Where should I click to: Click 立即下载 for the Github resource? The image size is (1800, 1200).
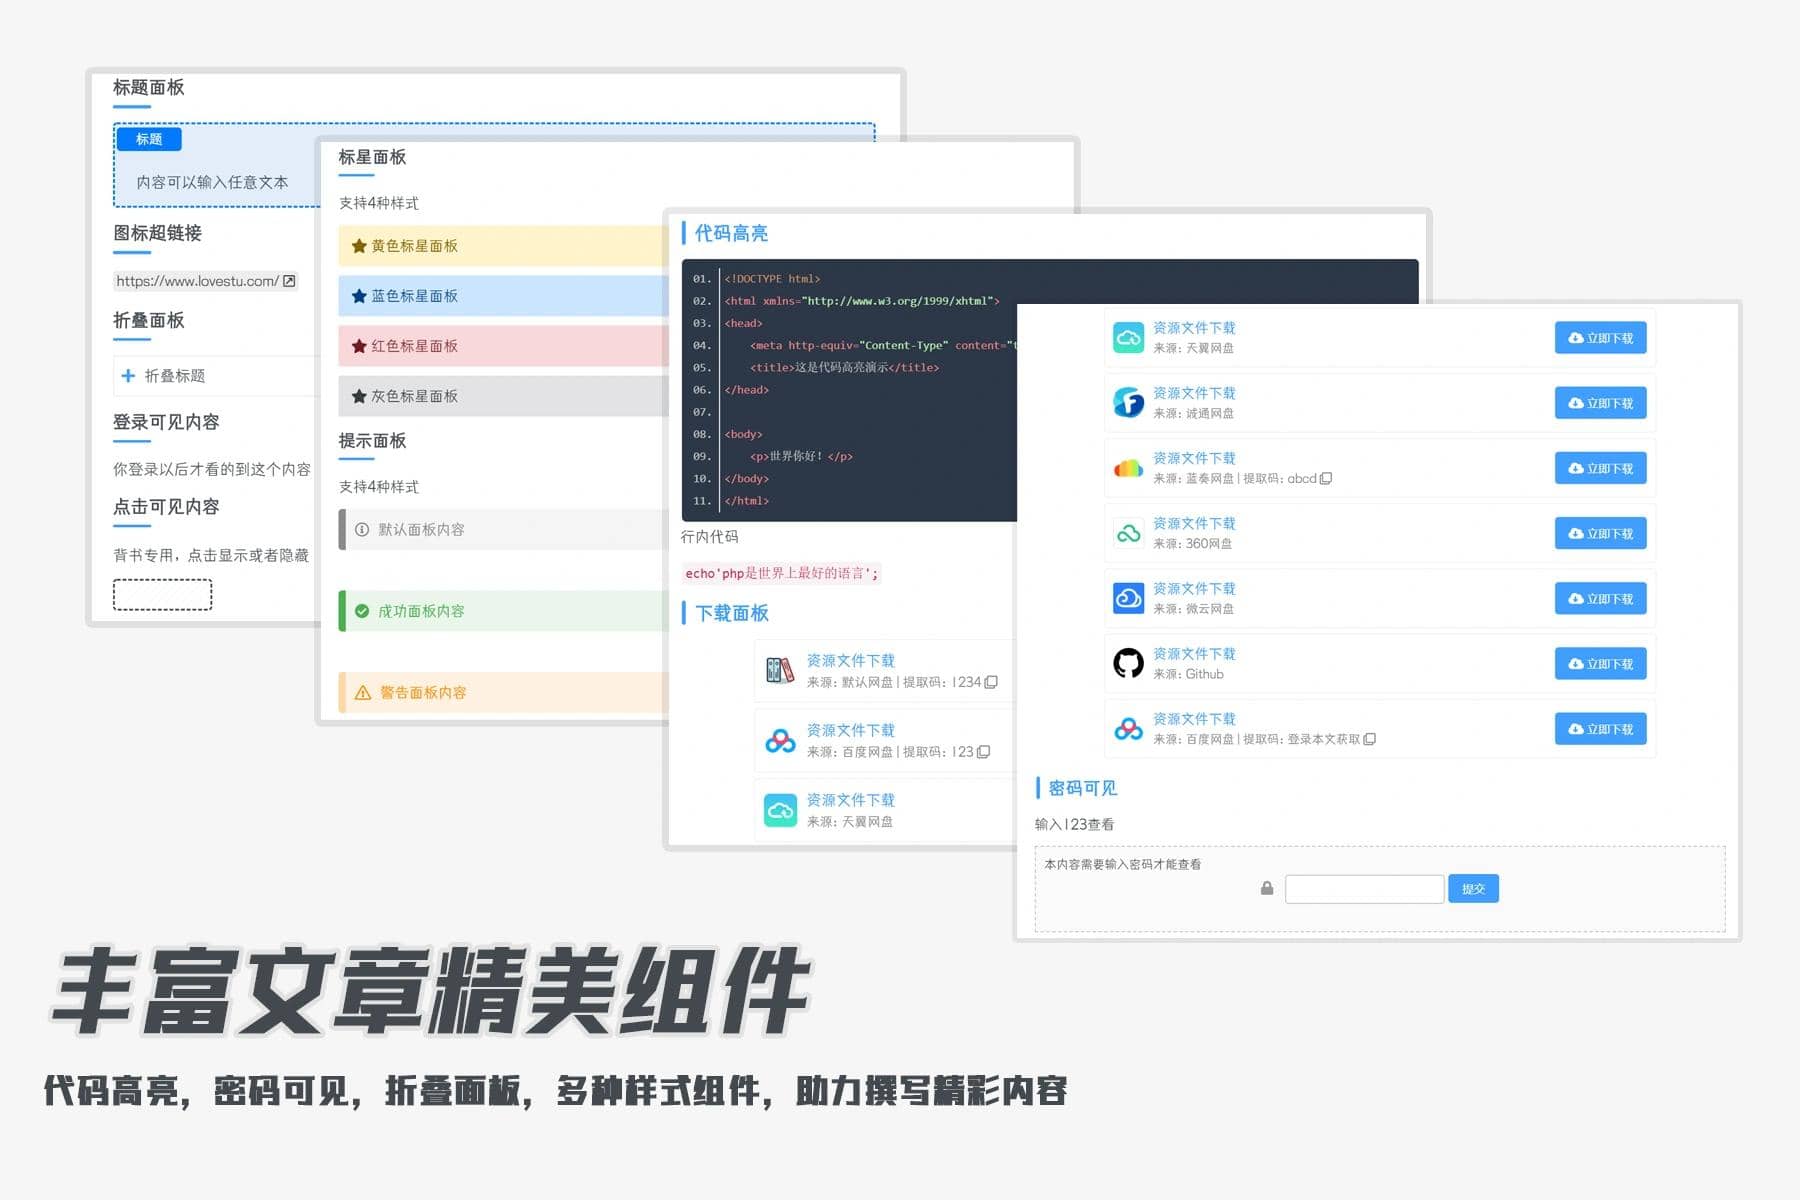(x=1601, y=663)
